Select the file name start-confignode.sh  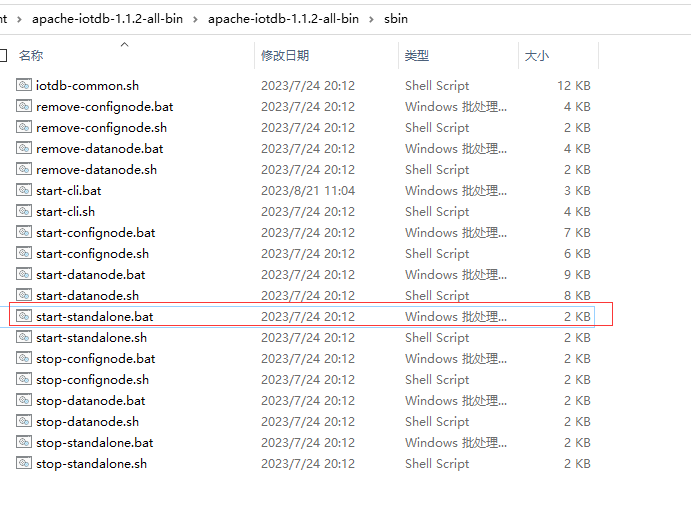(x=93, y=254)
